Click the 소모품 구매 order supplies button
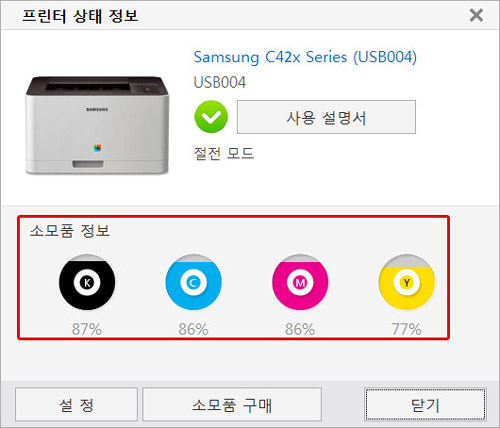Viewport: 500px width, 428px height. pyautogui.click(x=232, y=404)
